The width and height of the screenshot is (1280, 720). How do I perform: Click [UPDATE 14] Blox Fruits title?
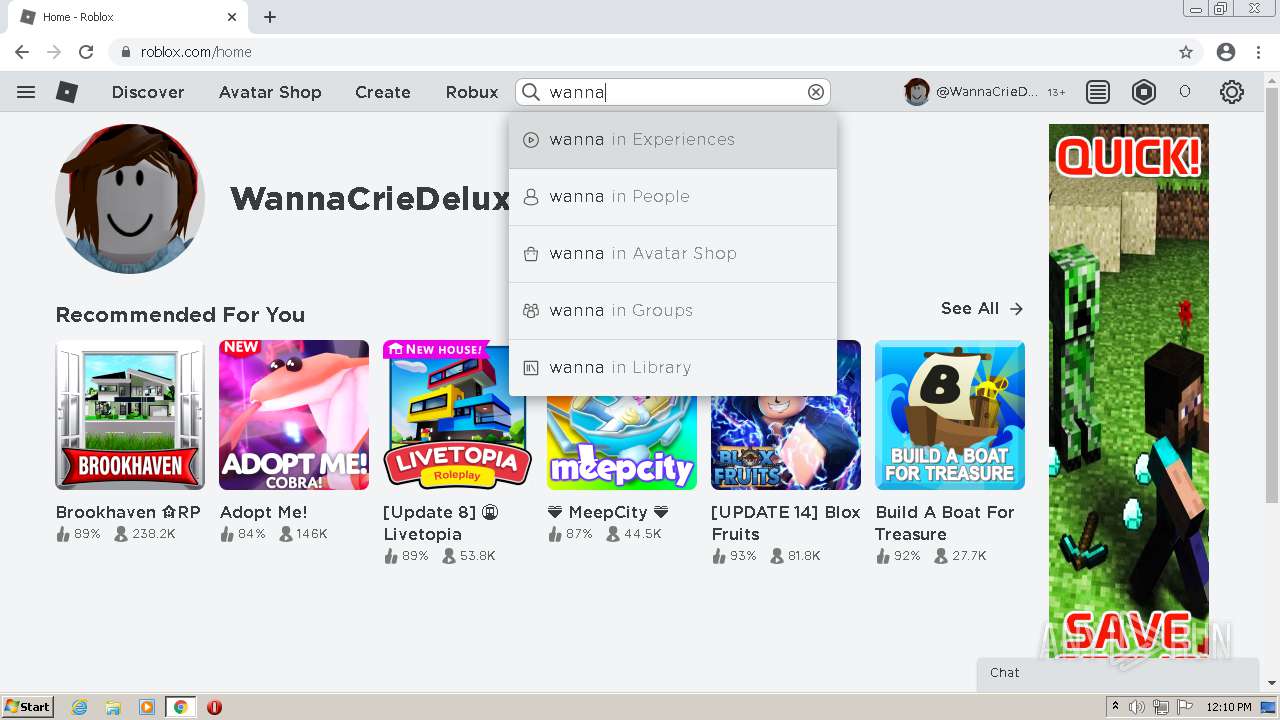786,523
